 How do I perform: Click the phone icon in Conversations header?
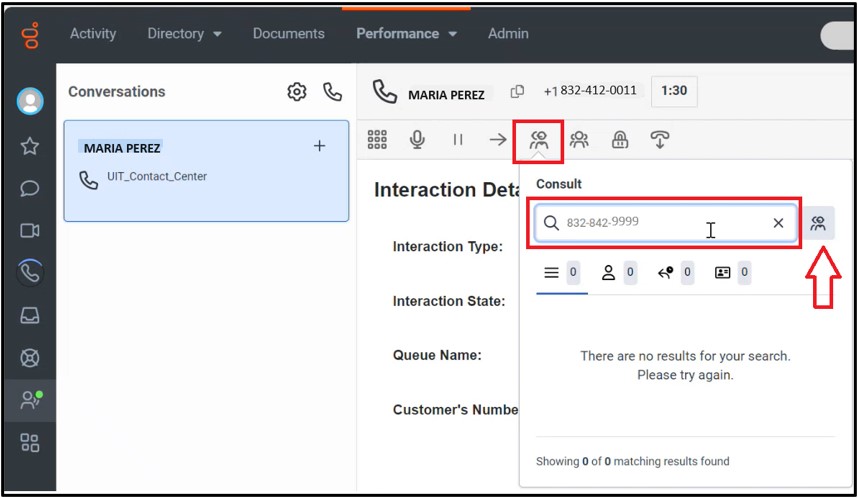pos(332,92)
